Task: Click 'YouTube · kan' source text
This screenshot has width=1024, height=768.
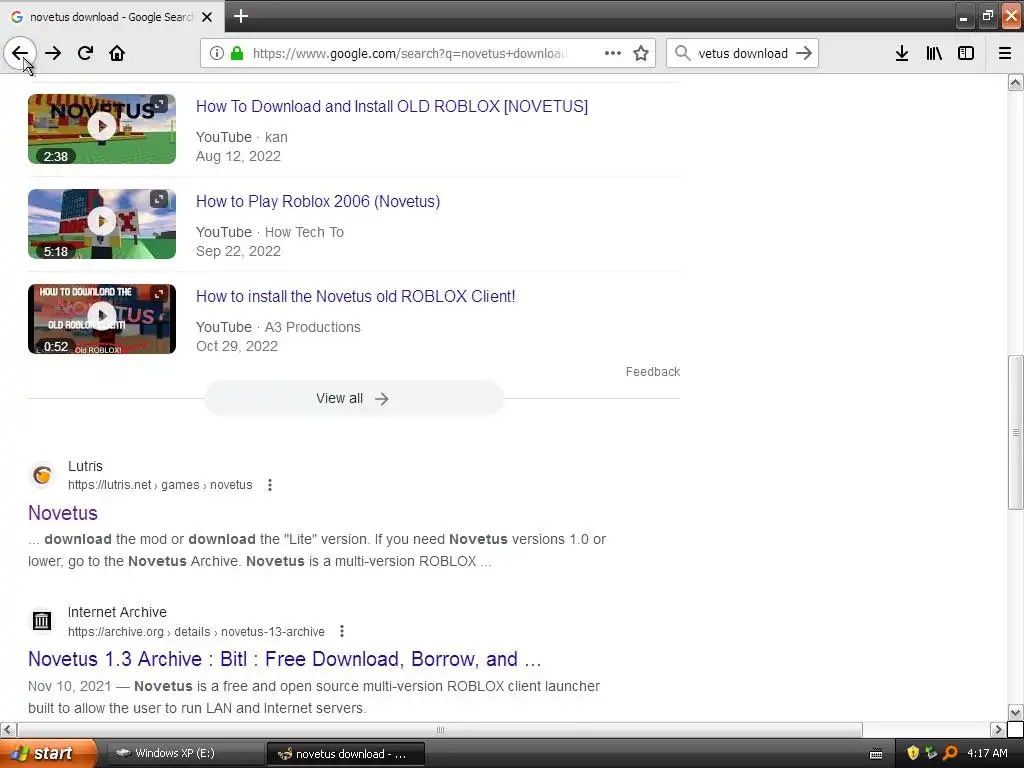Action: point(242,137)
